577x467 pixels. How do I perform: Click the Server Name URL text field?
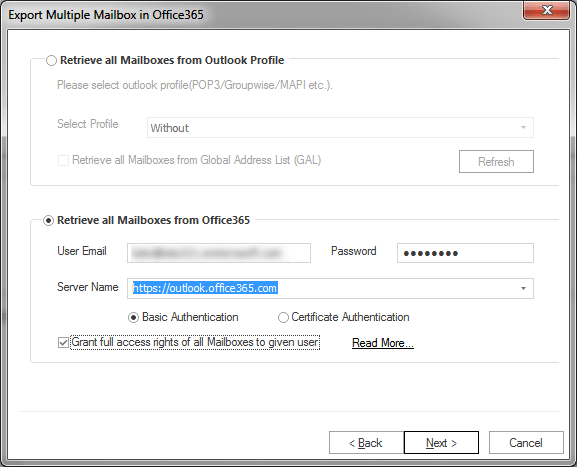(323, 289)
